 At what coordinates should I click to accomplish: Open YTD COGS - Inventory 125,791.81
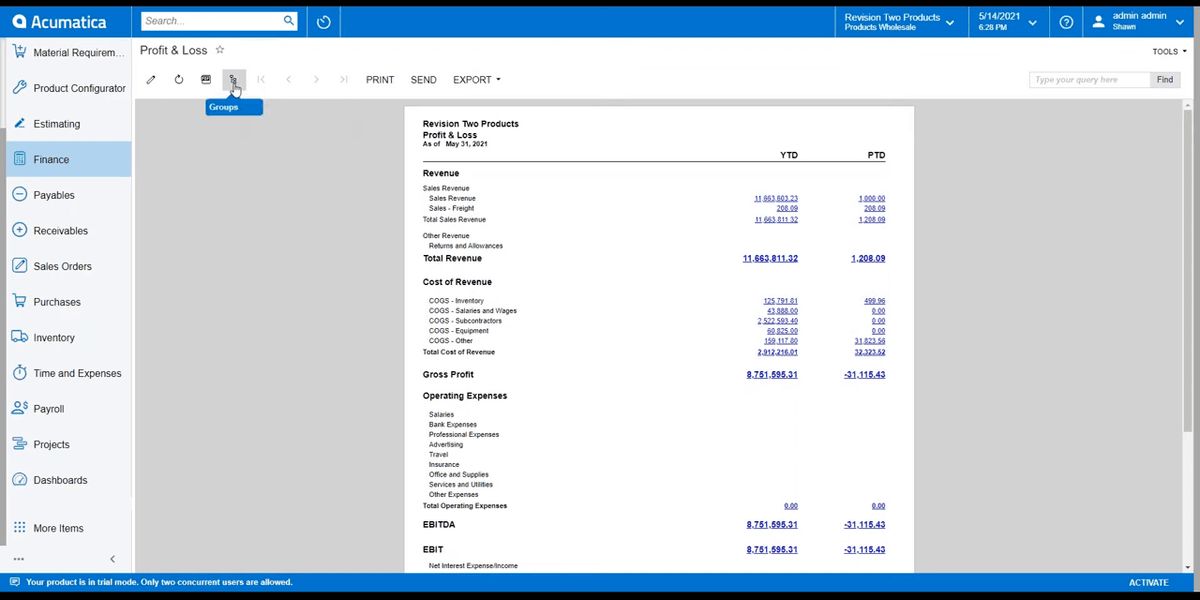point(780,301)
